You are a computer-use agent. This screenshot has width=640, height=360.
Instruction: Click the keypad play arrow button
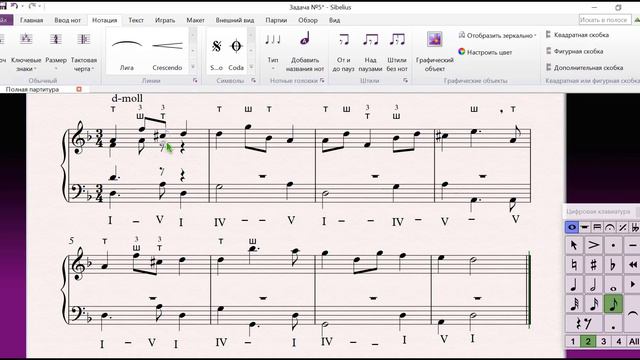pyautogui.click(x=632, y=284)
